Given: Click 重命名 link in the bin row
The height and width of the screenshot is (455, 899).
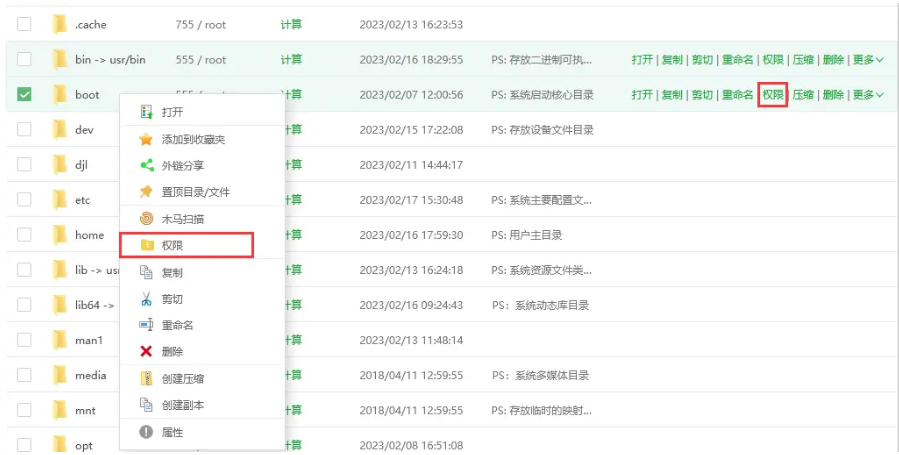Looking at the screenshot, I should [x=737, y=60].
